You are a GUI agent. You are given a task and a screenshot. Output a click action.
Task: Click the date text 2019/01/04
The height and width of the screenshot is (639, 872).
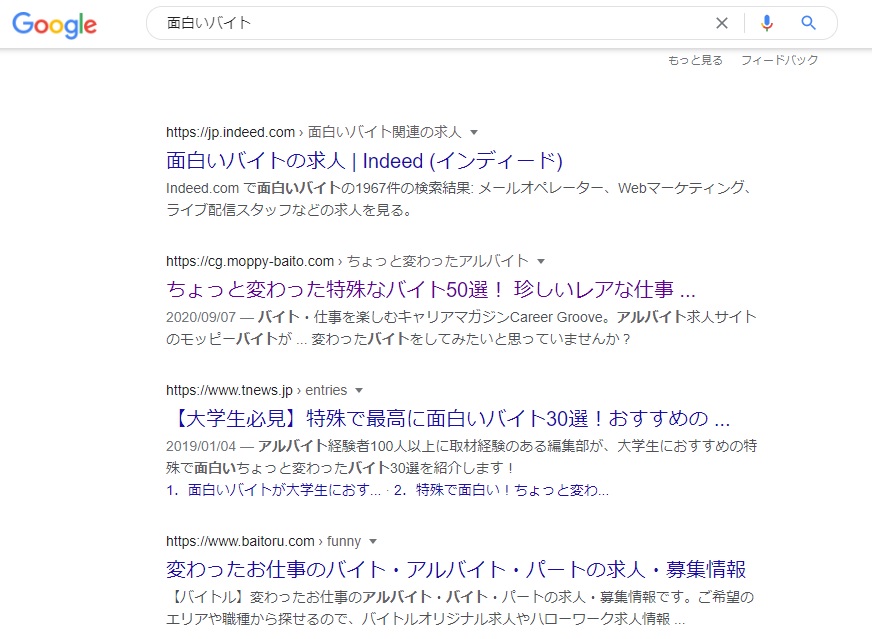point(201,446)
